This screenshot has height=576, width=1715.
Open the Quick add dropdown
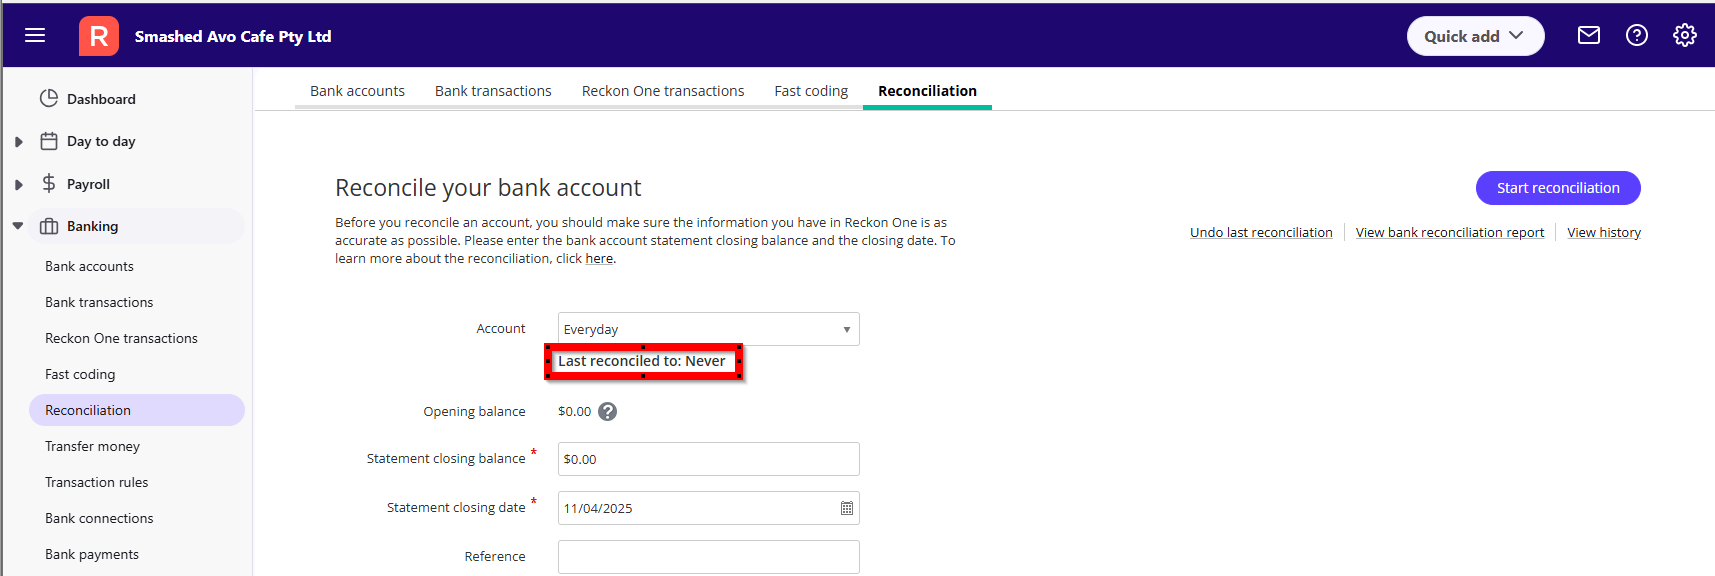[x=1475, y=36]
